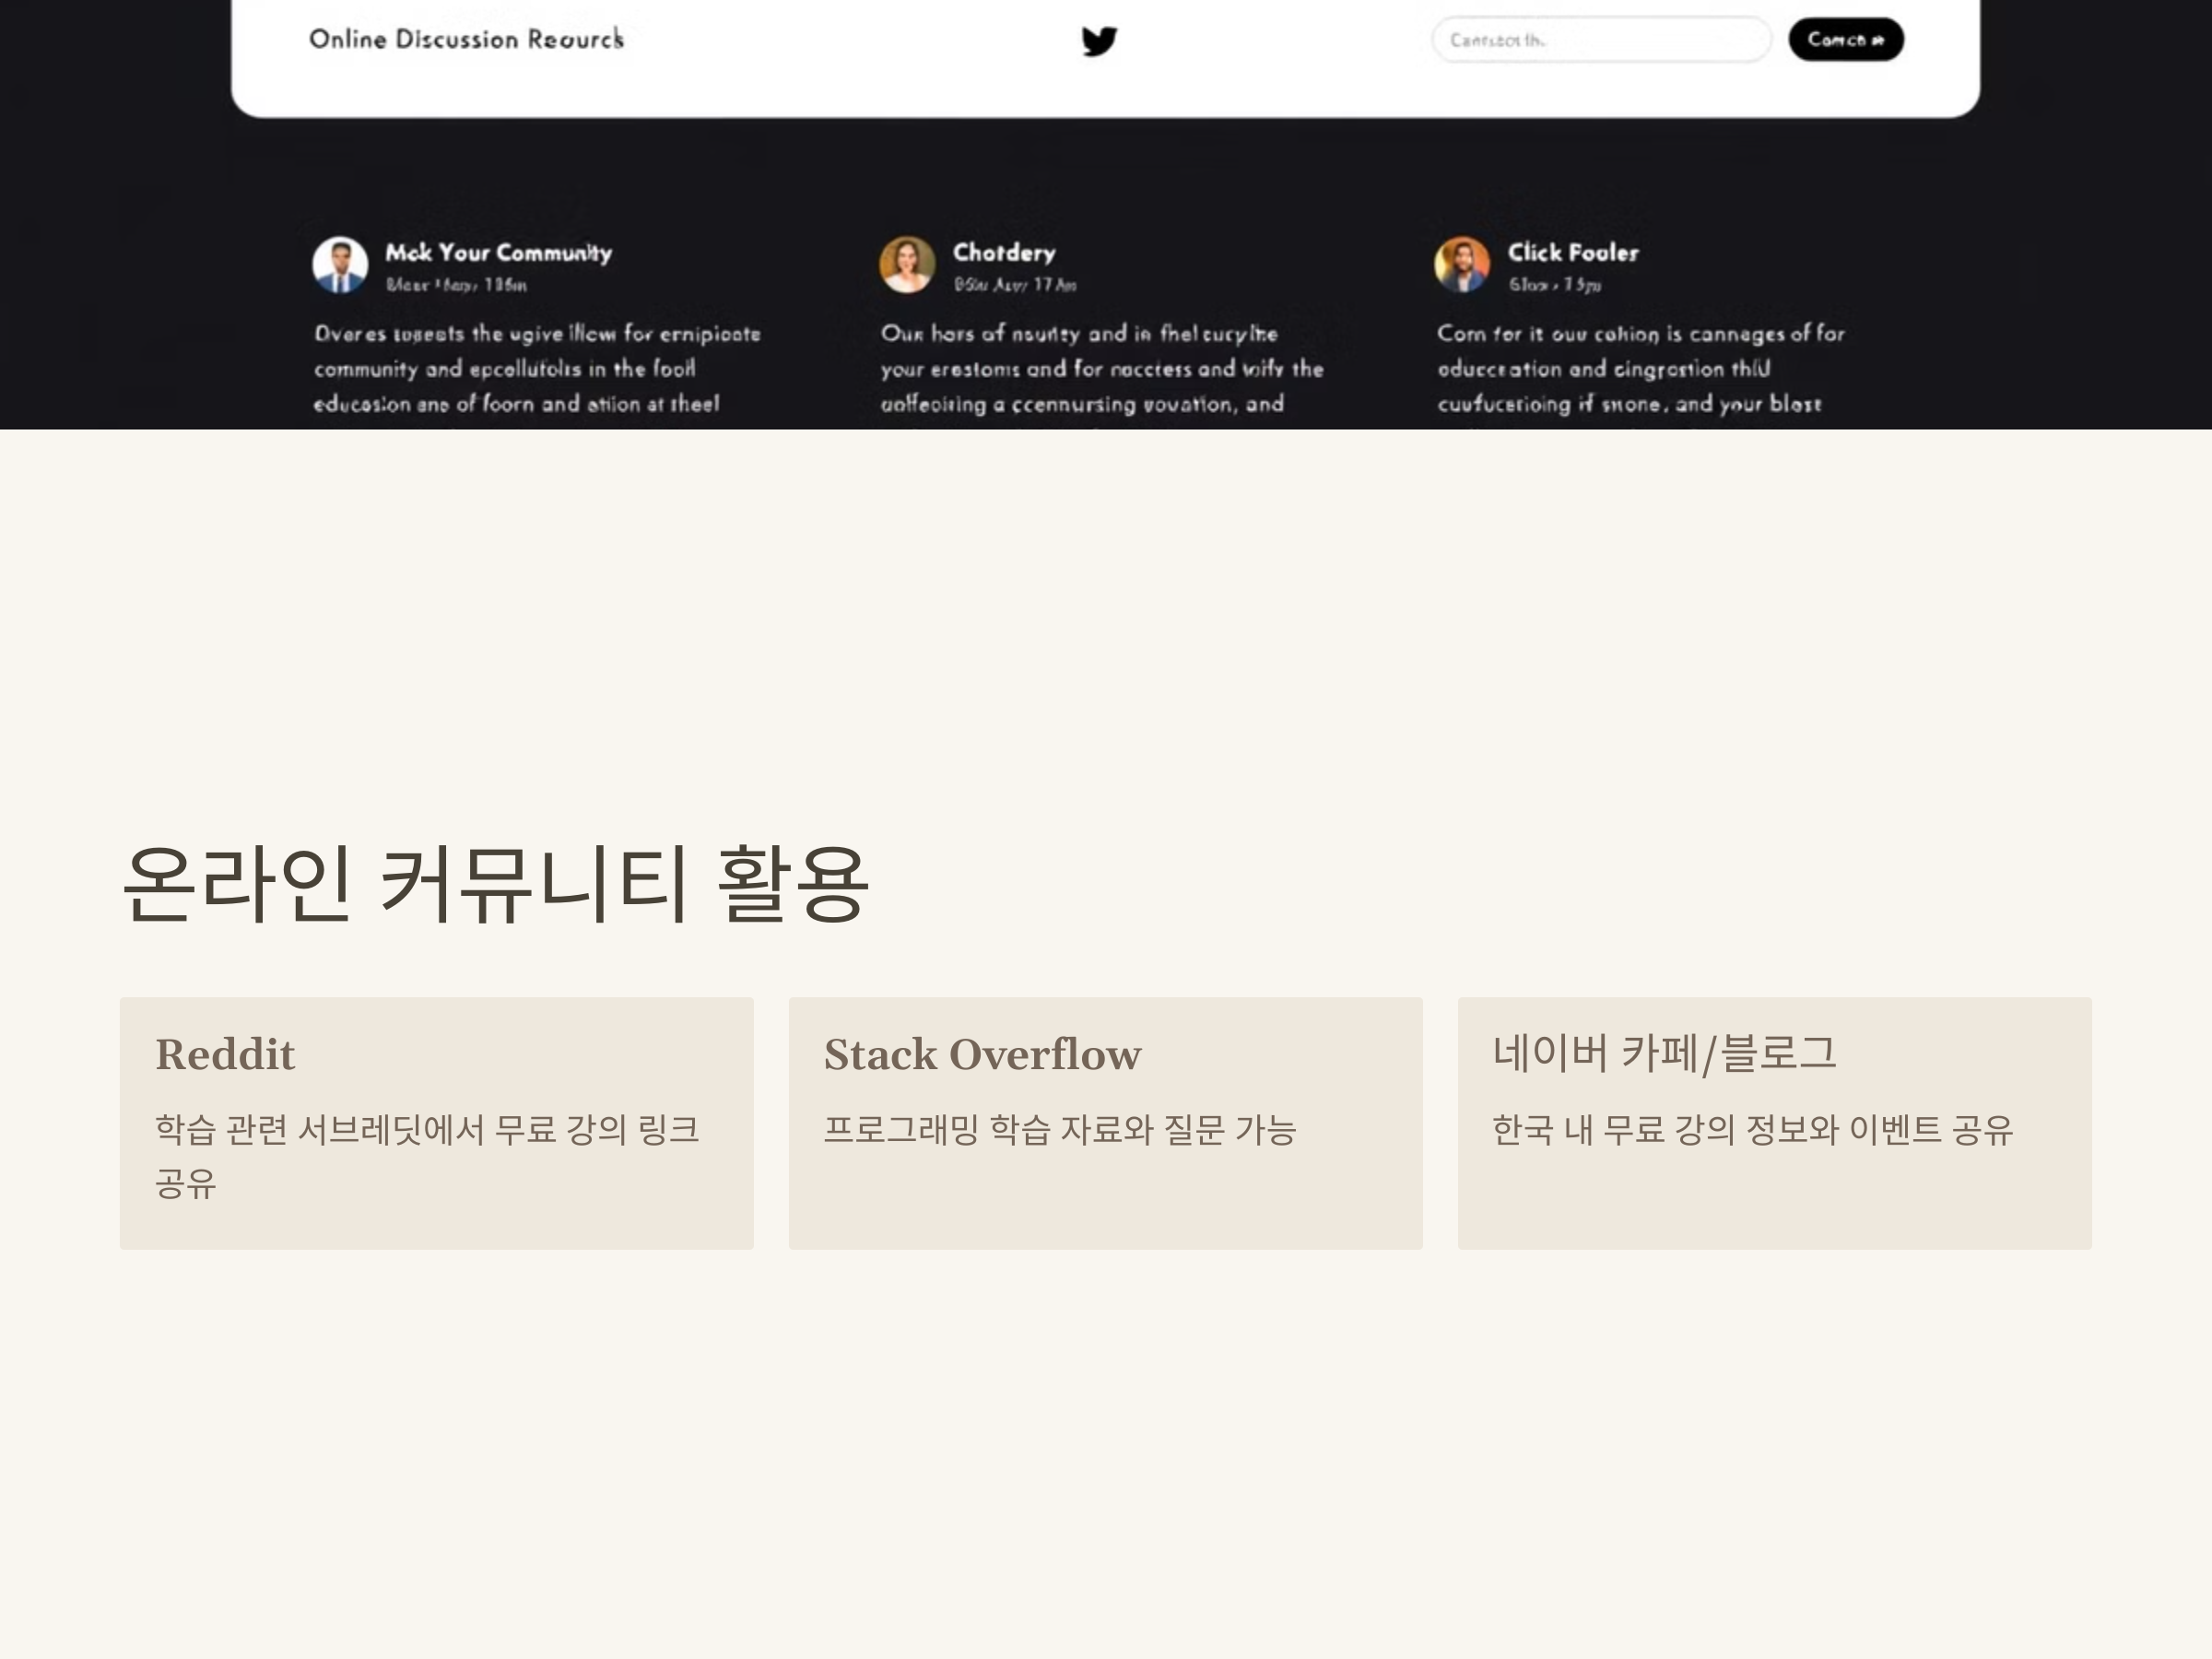Click the Online Discussion Reourch title
2212x1659 pixels.
click(x=466, y=39)
